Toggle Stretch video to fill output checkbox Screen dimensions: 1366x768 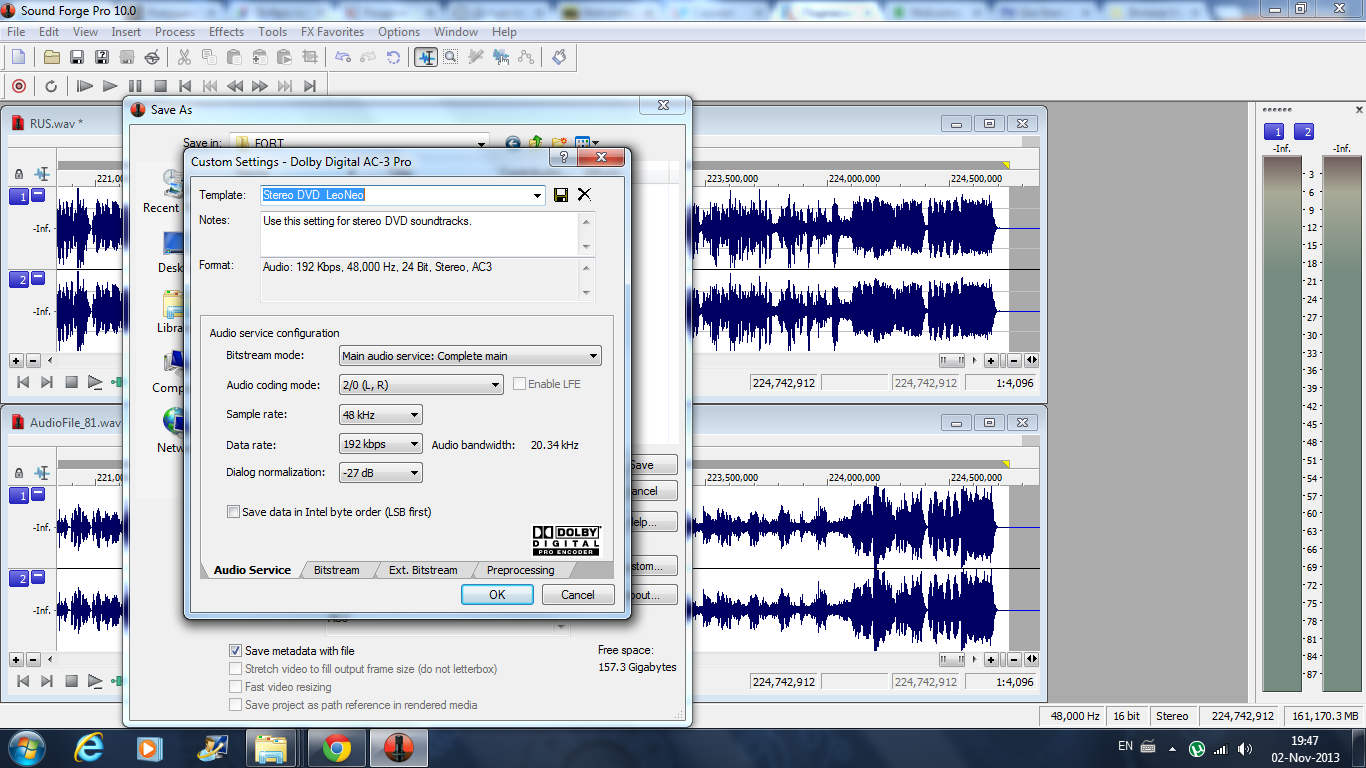click(x=236, y=669)
